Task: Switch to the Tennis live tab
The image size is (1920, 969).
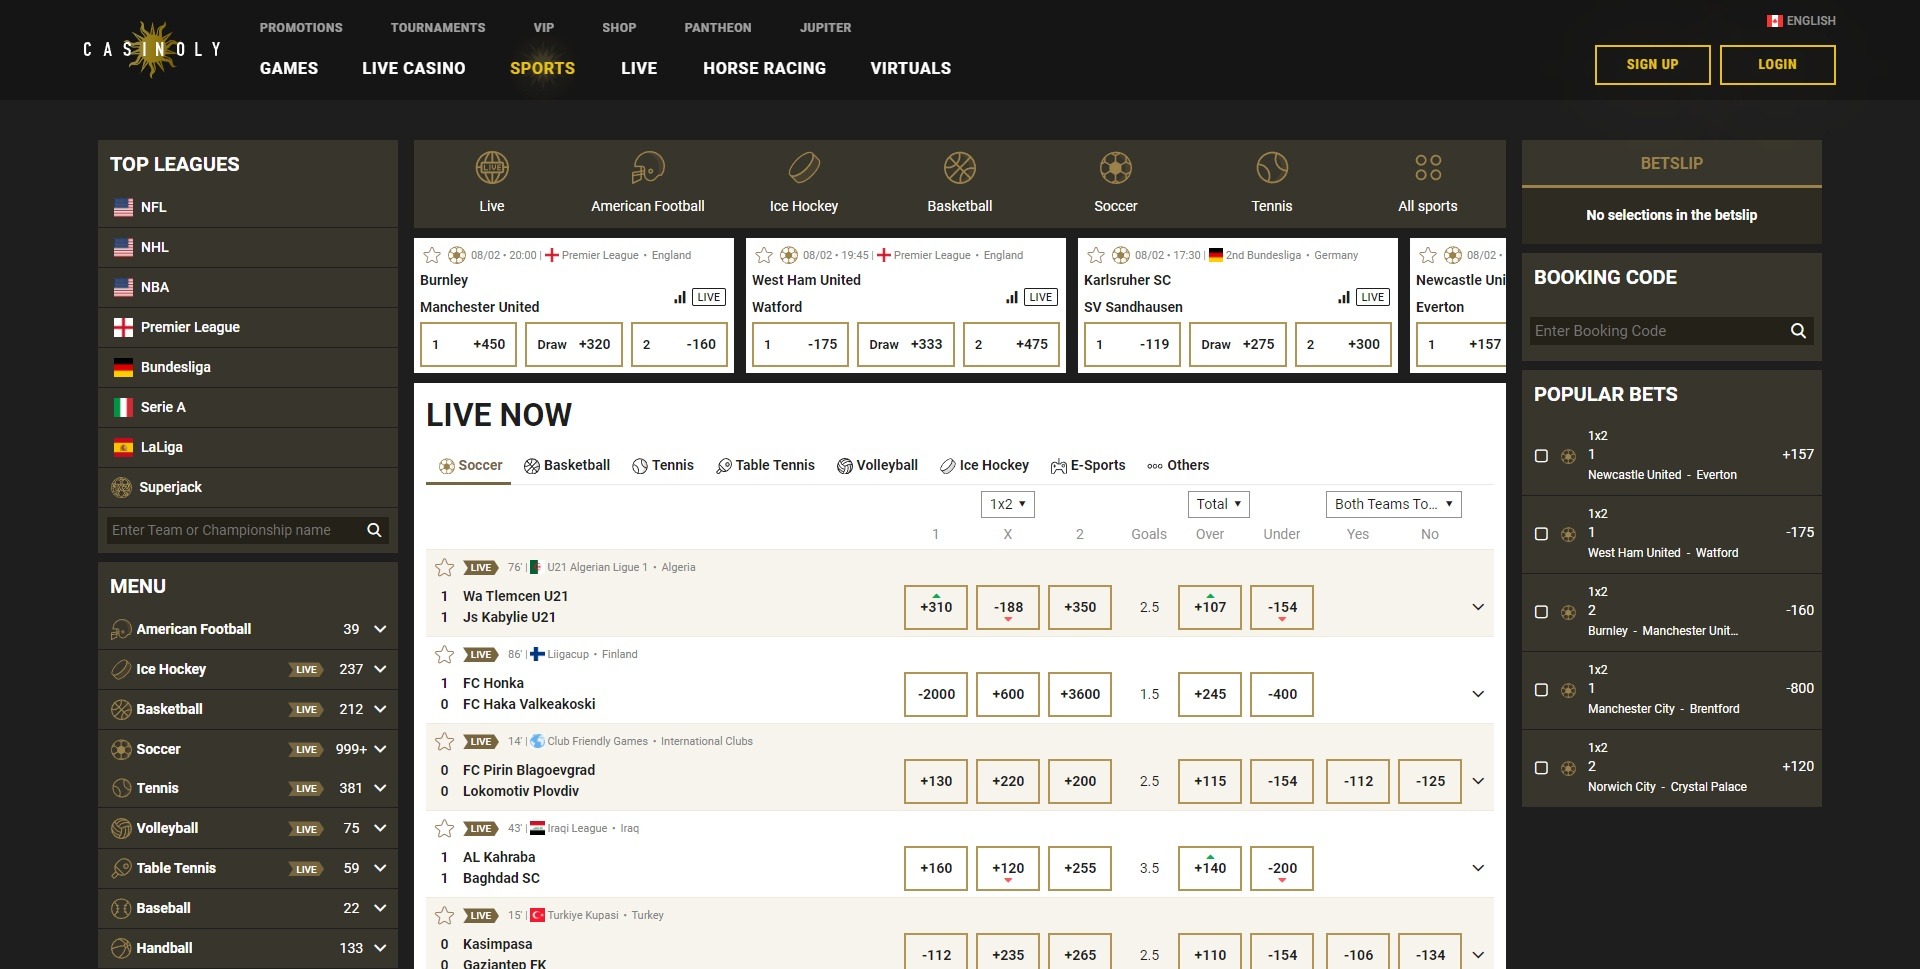Action: 663,465
